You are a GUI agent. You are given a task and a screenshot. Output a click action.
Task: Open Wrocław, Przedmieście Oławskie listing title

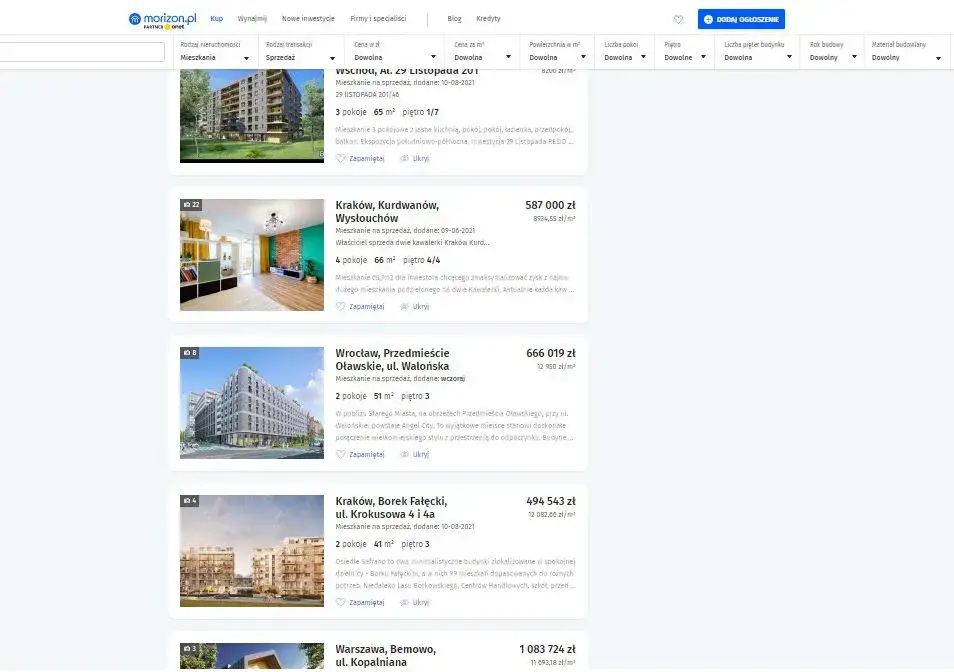392,359
